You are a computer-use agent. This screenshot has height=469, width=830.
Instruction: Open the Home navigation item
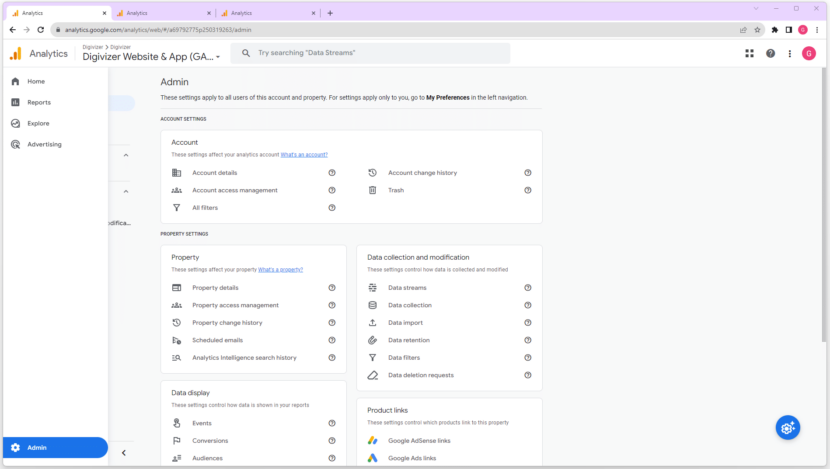click(x=36, y=82)
